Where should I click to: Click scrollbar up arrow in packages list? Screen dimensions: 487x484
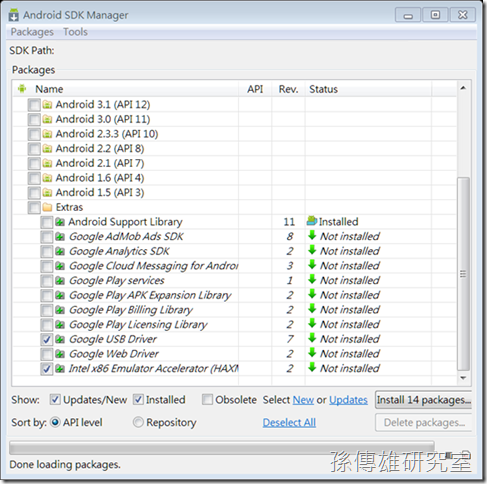(x=463, y=88)
